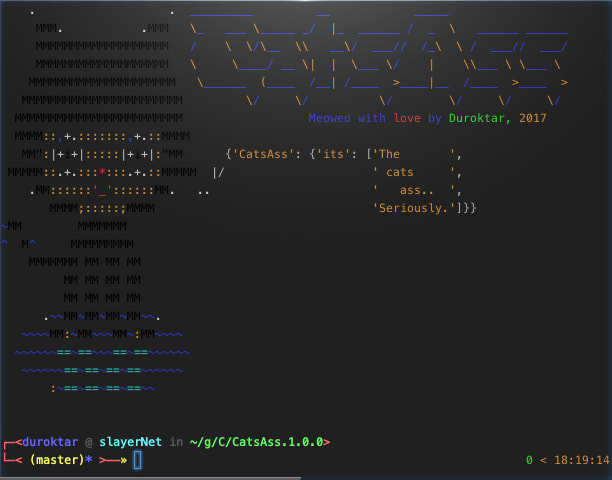Click the horizontal scrollbar at bottom
The height and width of the screenshot is (480, 612).
(150, 478)
